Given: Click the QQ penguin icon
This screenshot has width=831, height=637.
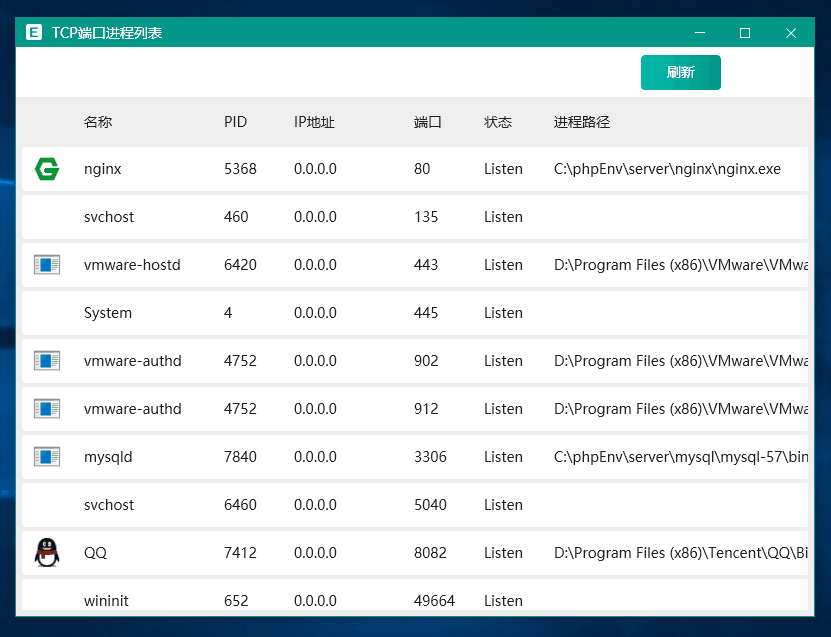Looking at the screenshot, I should pyautogui.click(x=46, y=552).
